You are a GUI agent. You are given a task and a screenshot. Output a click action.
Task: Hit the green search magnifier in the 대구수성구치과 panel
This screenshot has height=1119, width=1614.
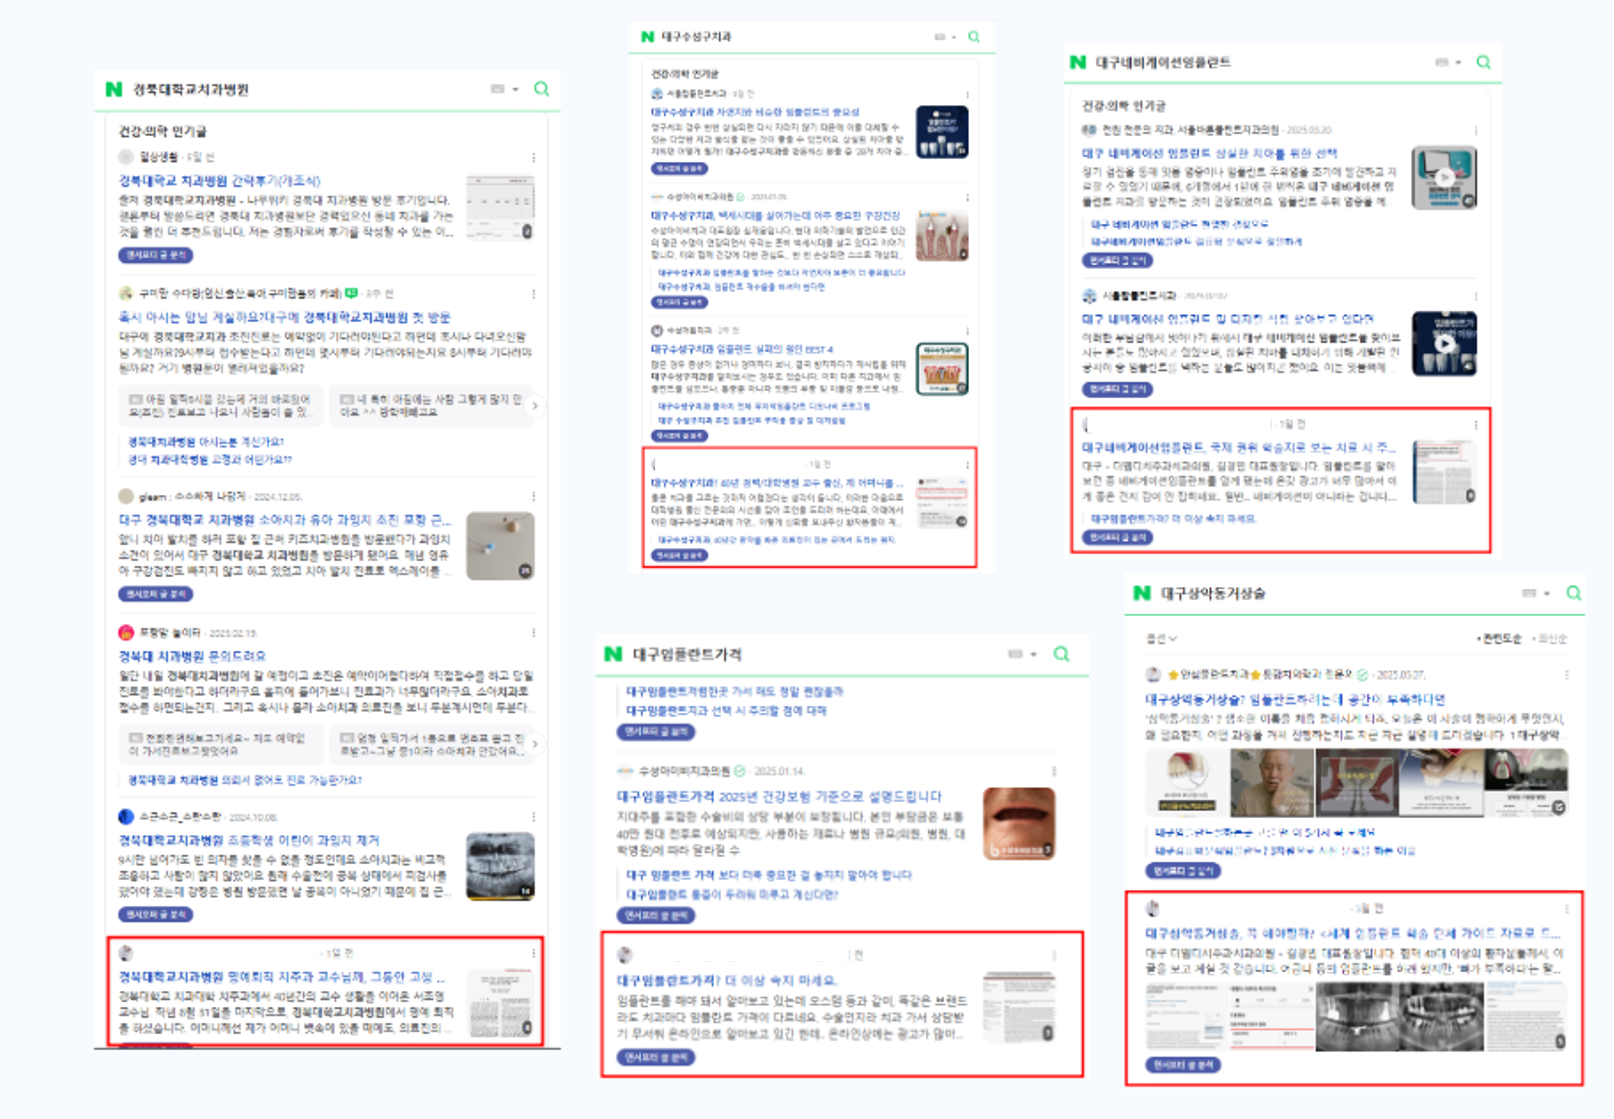tap(974, 37)
